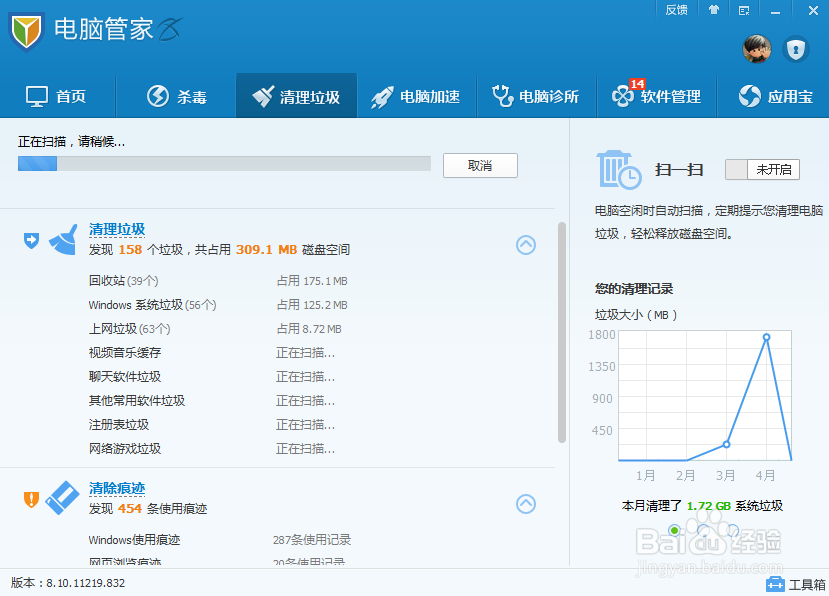This screenshot has width=829, height=596.
Task: Click the 清除痕迹 section heading link
Action: pyautogui.click(x=117, y=488)
